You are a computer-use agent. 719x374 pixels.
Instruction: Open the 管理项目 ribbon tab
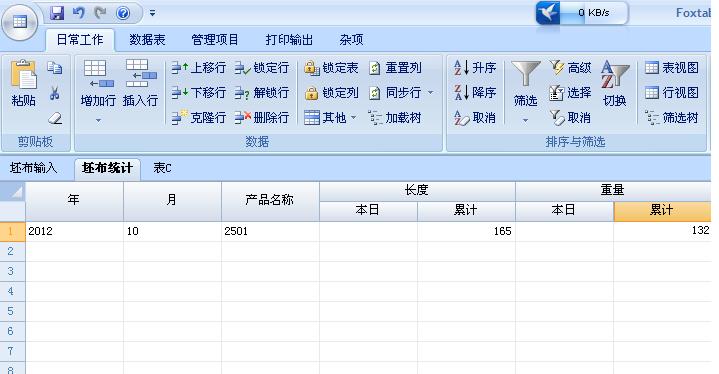click(x=215, y=40)
